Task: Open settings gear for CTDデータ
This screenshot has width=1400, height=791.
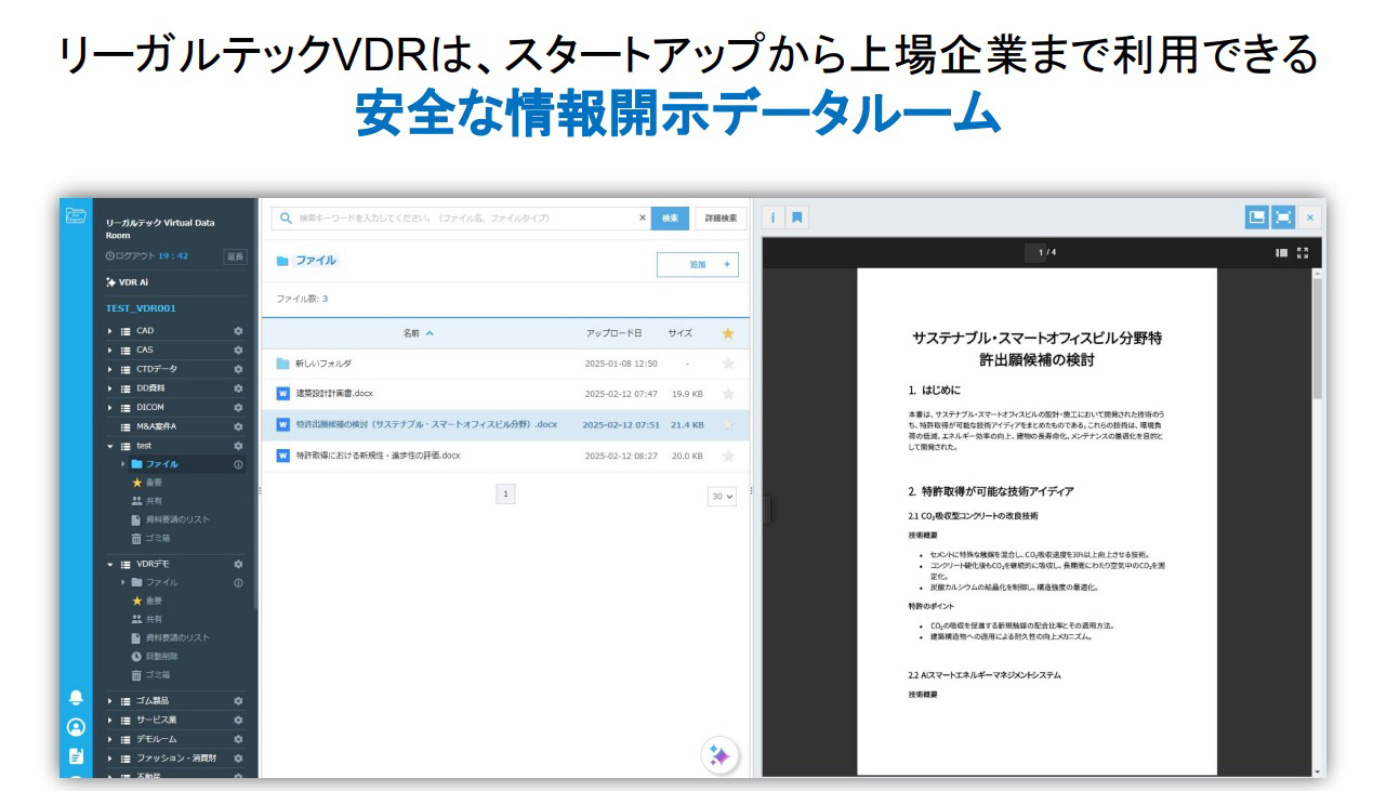Action: click(238, 369)
